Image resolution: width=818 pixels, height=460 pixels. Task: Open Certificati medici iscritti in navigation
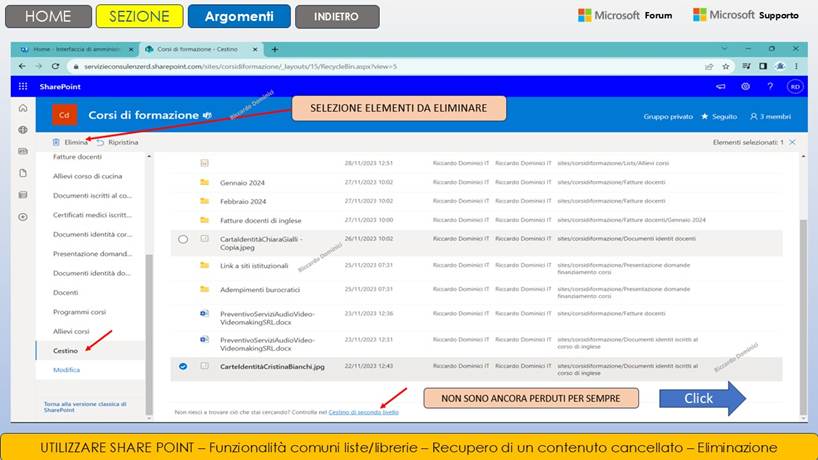pyautogui.click(x=92, y=215)
